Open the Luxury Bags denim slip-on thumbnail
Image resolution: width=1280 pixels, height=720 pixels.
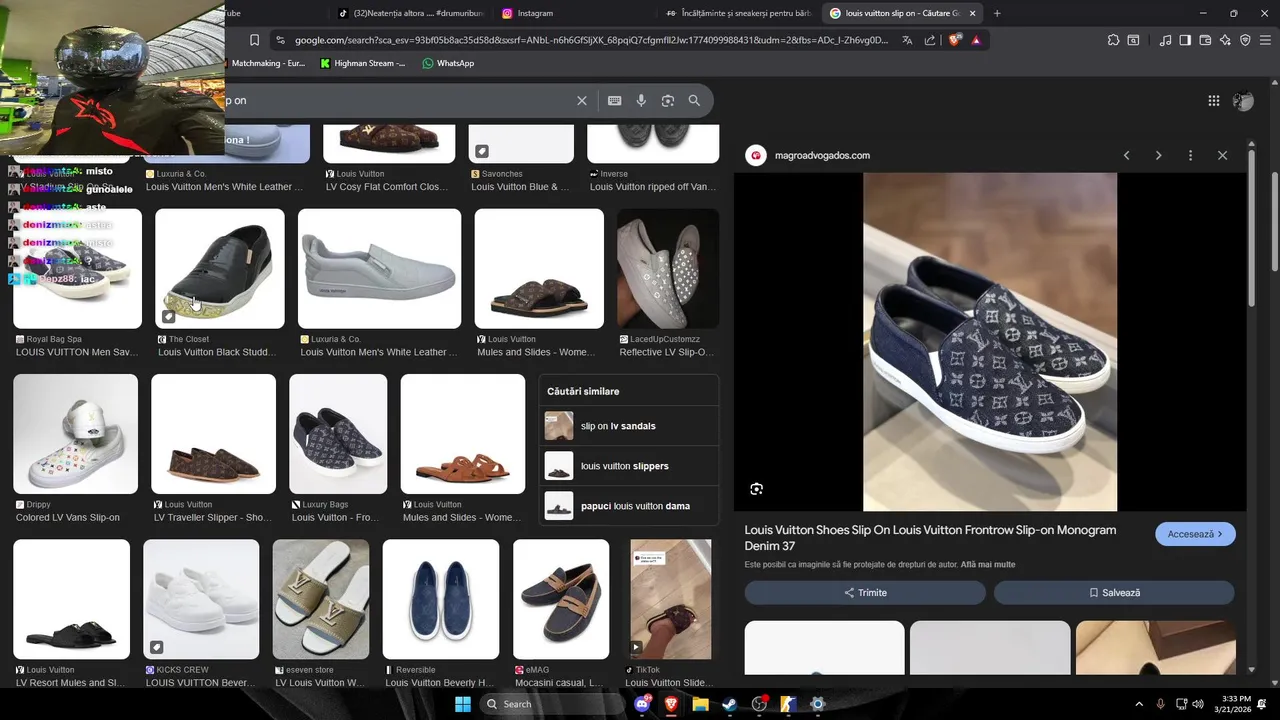pos(338,434)
